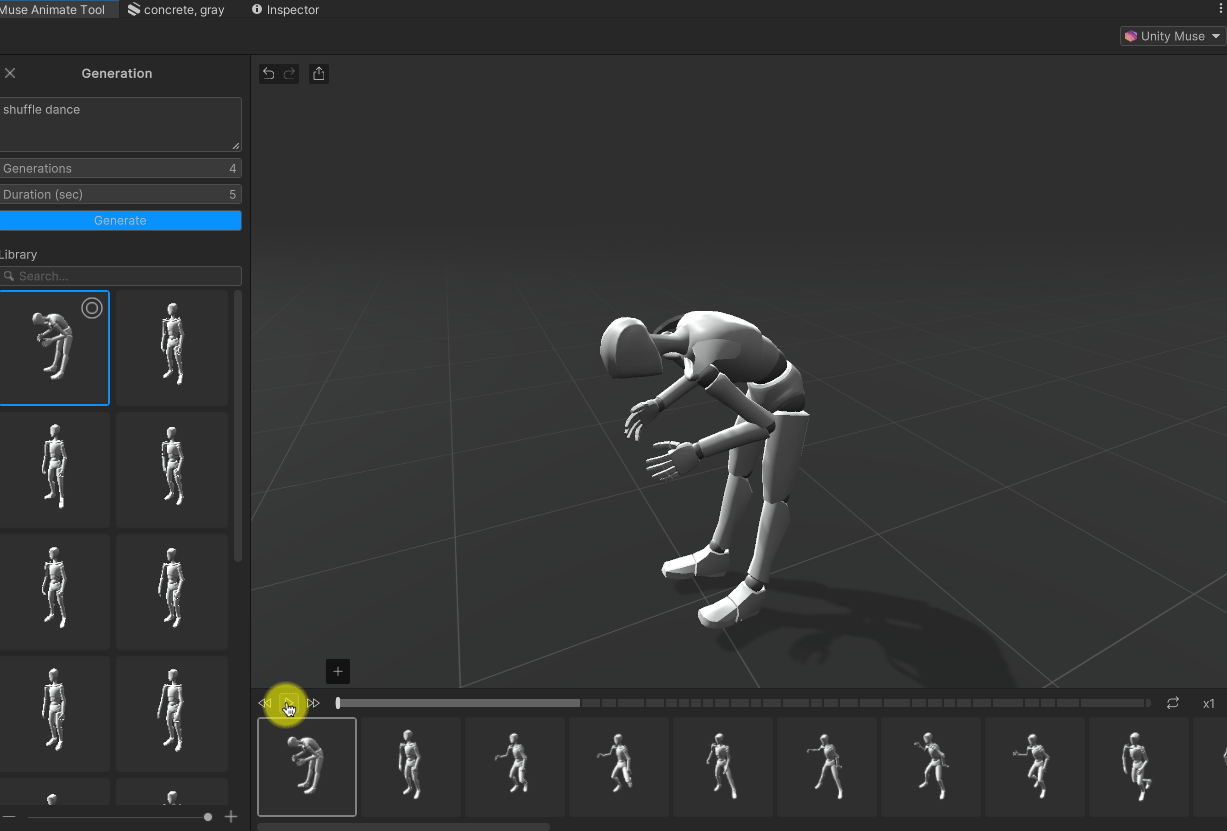Switch to the Inspector tab
1227x831 pixels.
(x=286, y=9)
